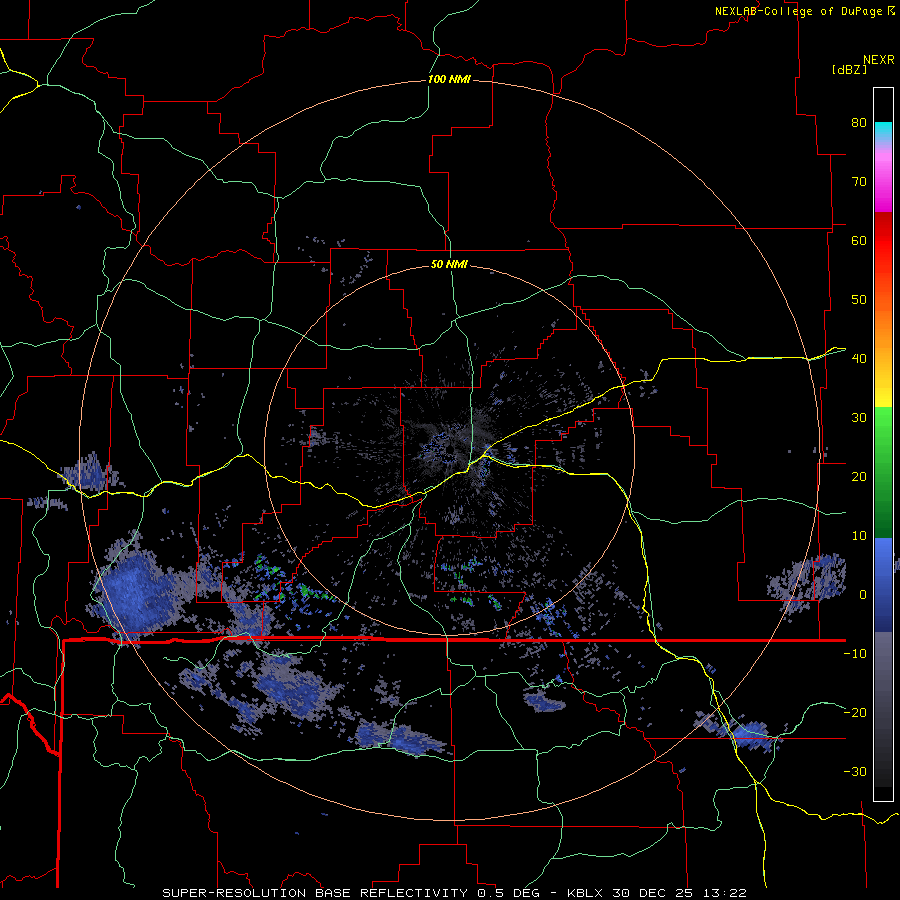Screen dimensions: 900x900
Task: Click the -10 value on the dBZ scale
Action: coord(855,653)
